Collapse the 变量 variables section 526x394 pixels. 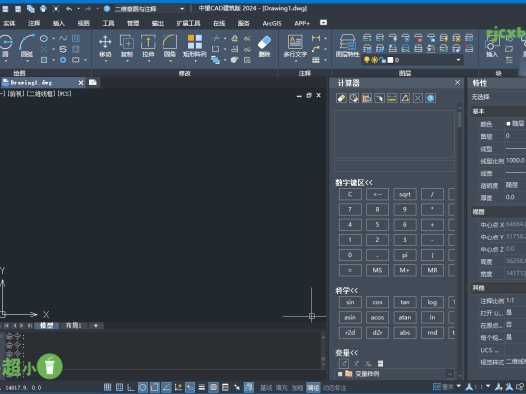click(x=347, y=352)
